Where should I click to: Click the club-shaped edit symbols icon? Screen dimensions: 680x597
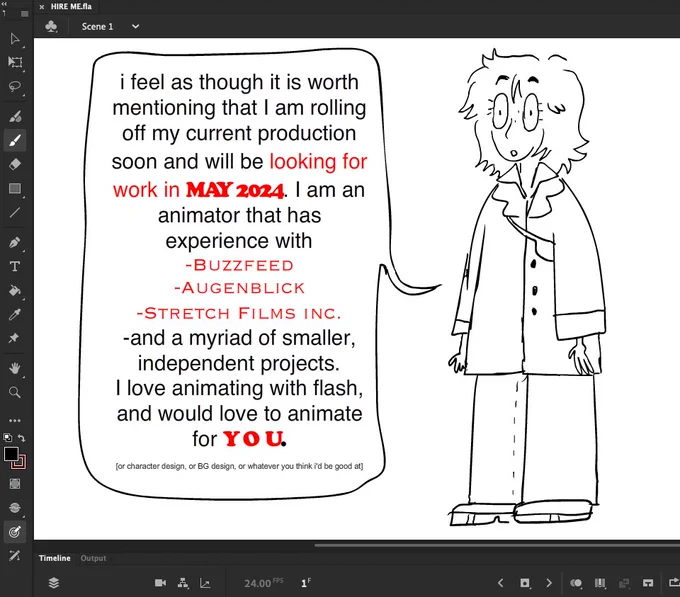(51, 26)
